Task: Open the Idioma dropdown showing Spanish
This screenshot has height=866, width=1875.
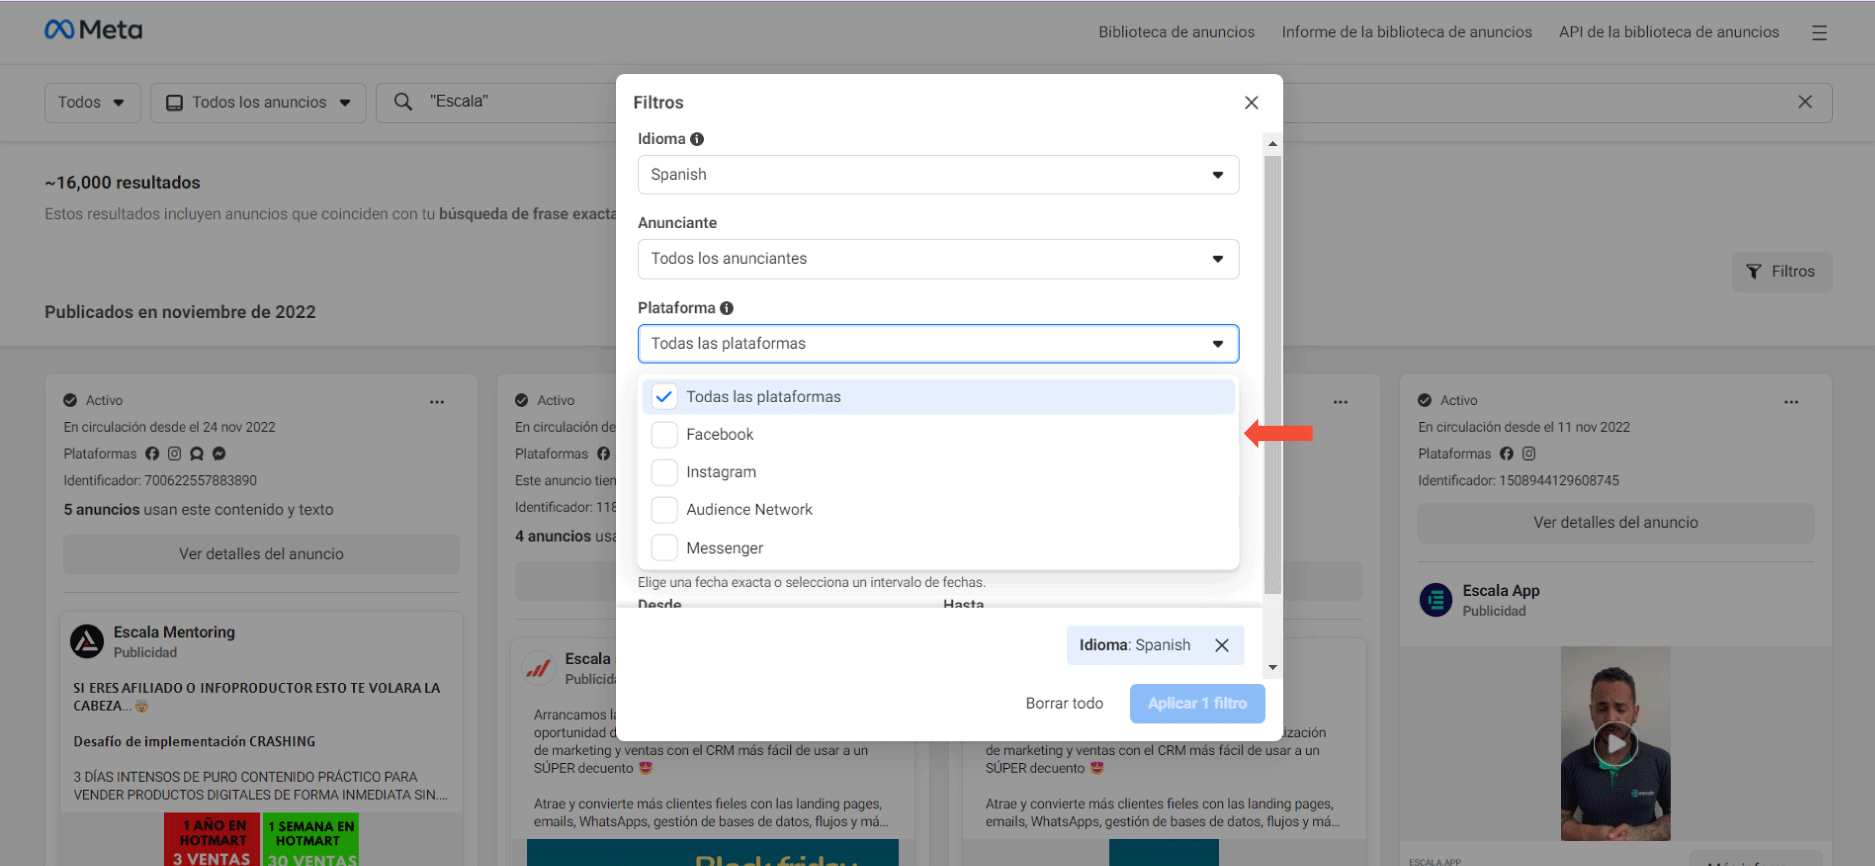Action: click(938, 174)
